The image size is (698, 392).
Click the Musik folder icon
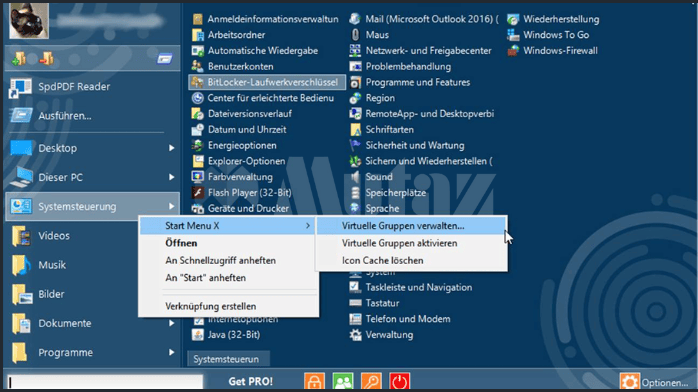pyautogui.click(x=21, y=265)
